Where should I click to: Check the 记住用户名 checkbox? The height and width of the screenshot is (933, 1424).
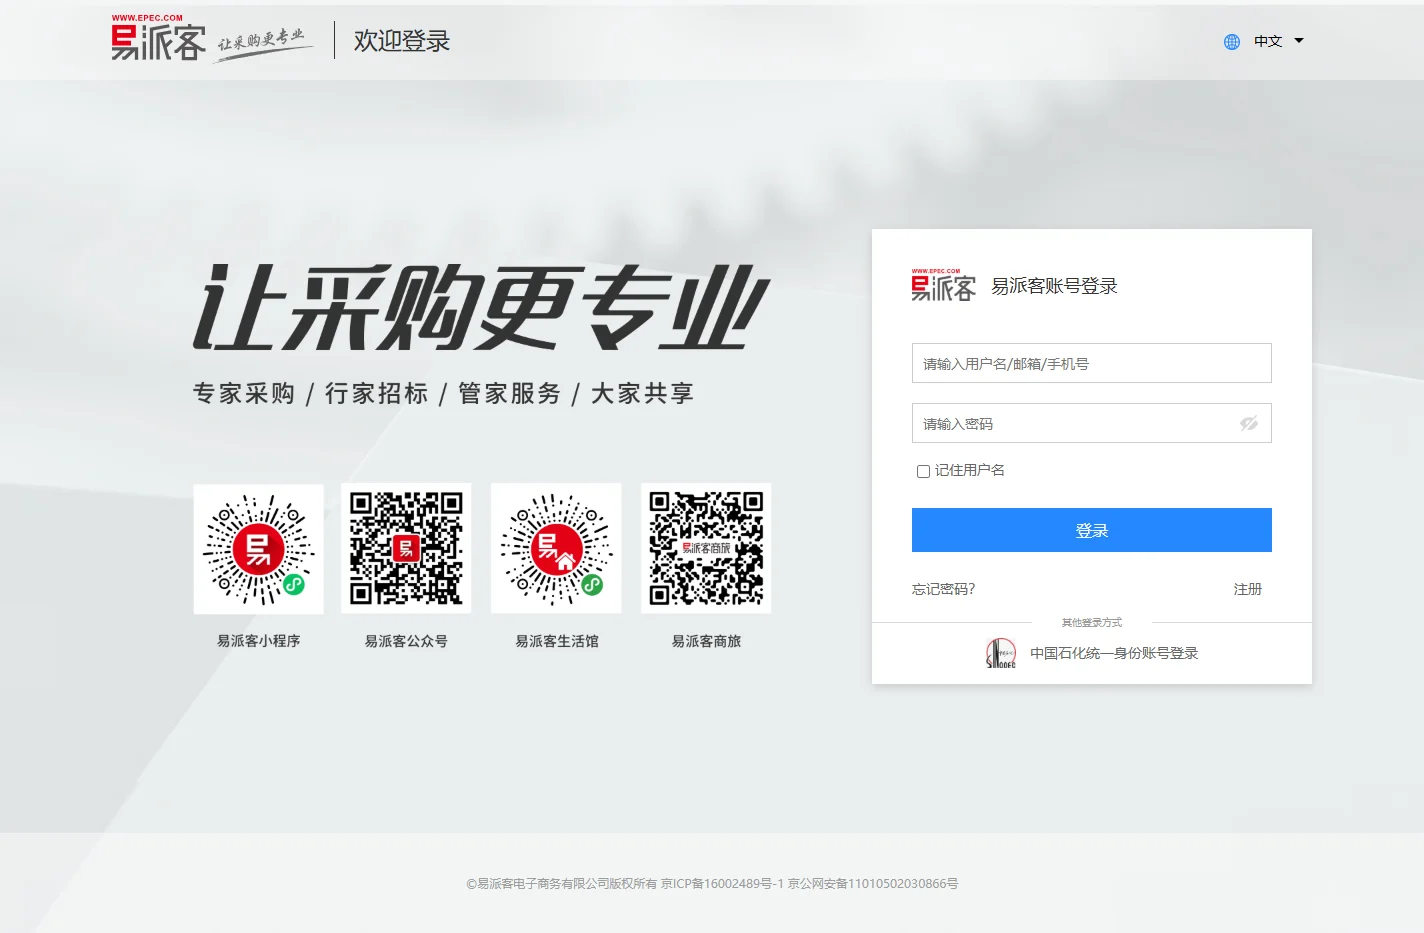click(x=923, y=471)
